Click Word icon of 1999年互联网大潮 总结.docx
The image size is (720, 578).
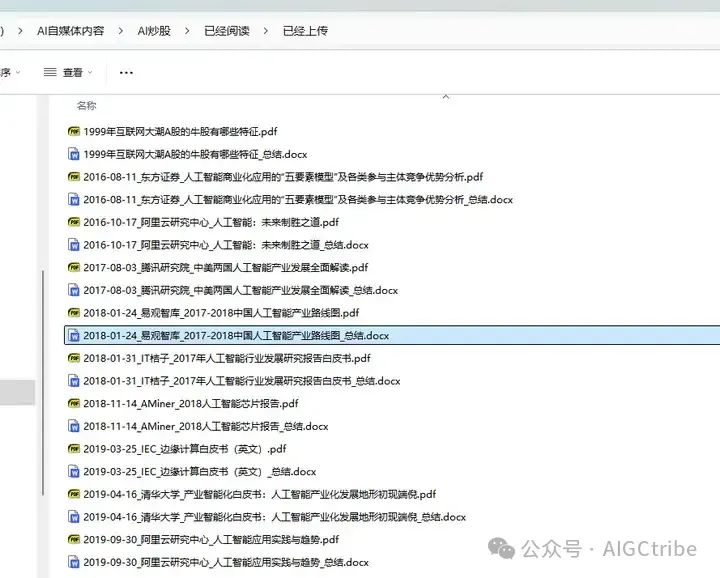74,154
